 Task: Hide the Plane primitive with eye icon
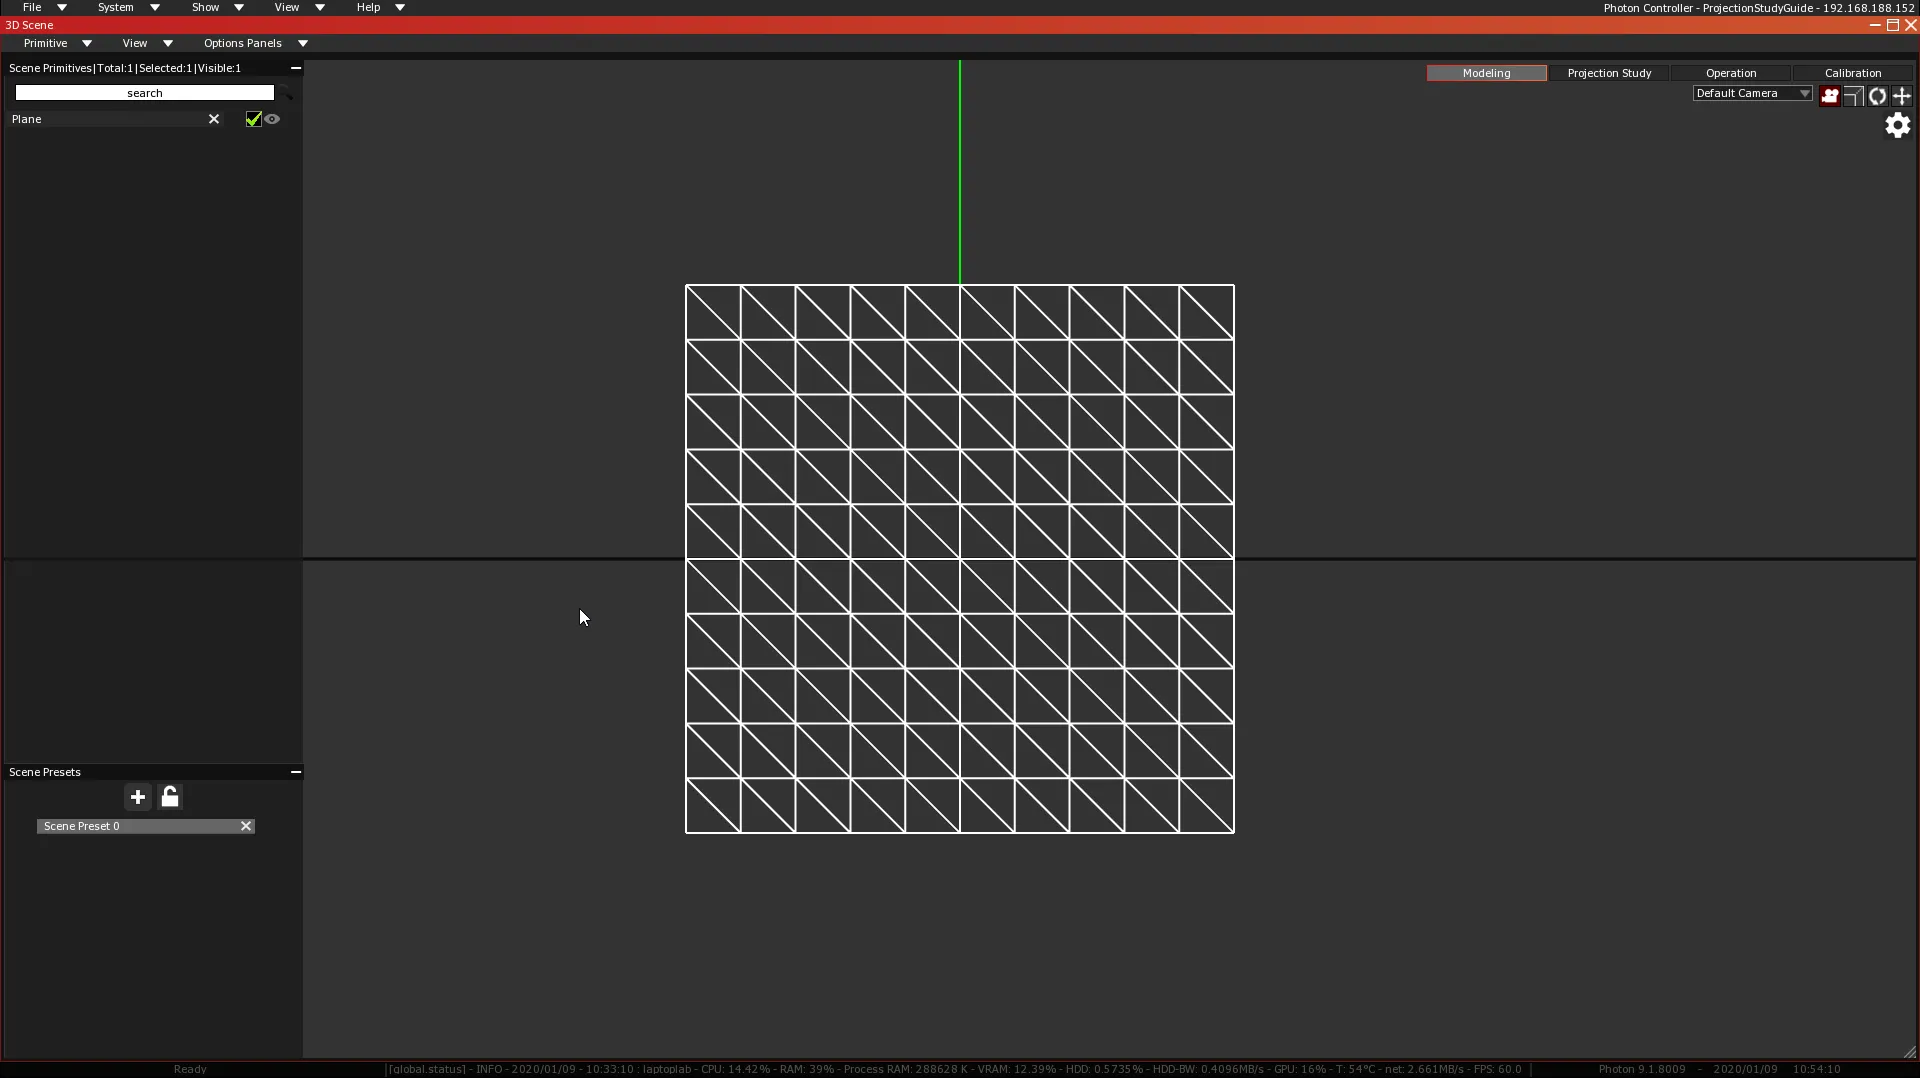pos(272,119)
